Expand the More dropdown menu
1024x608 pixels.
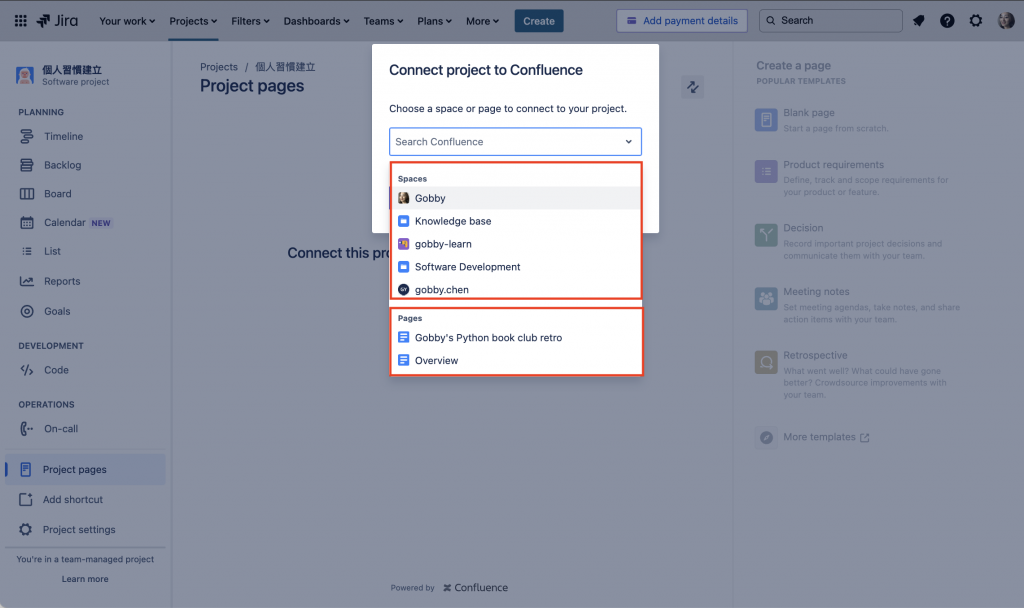point(482,21)
